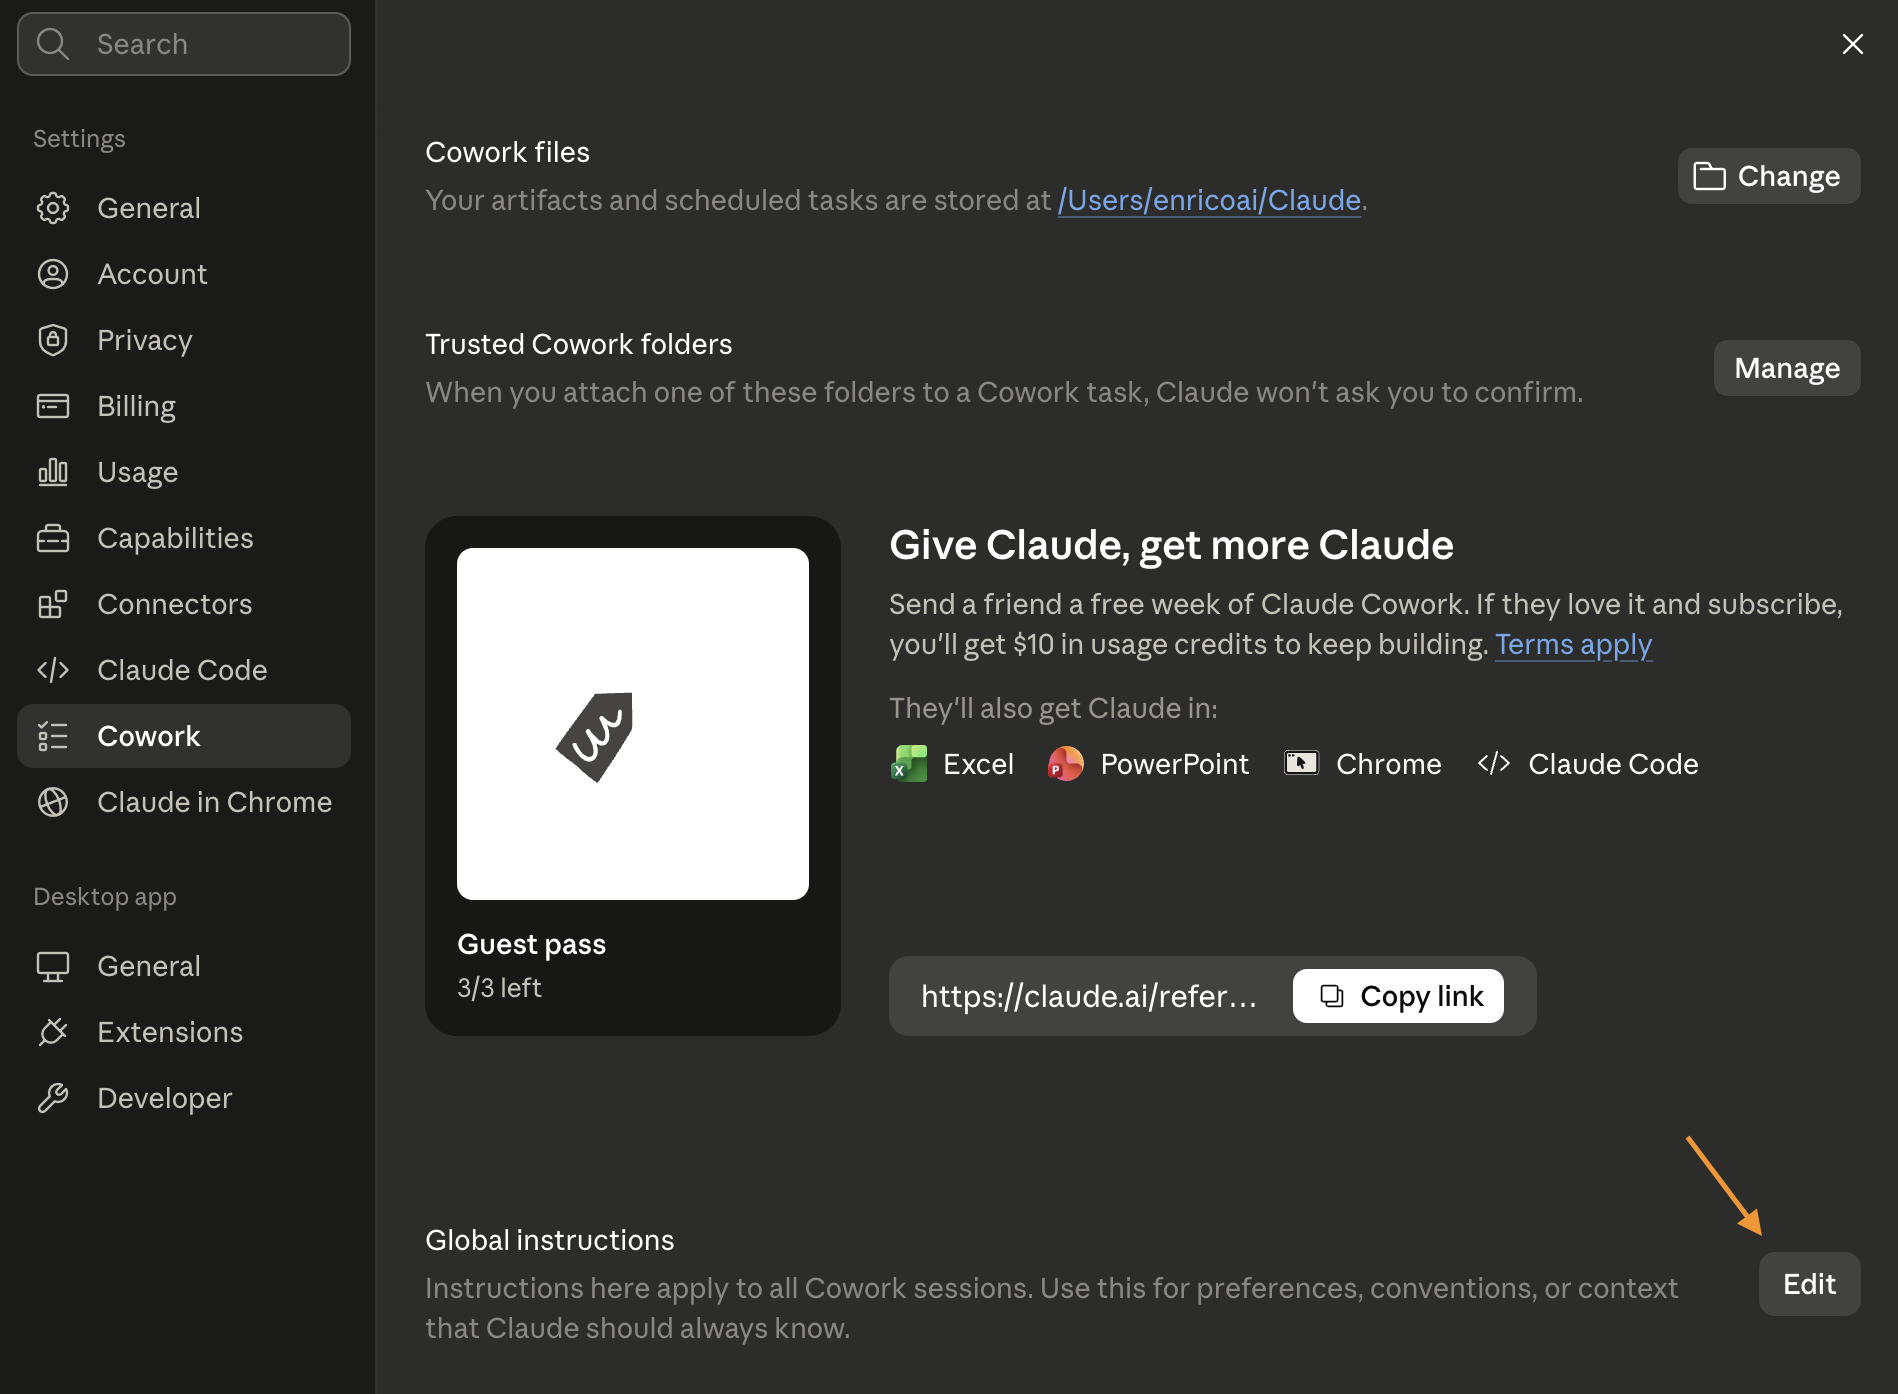Screen dimensions: 1898x1394
Task: Open General settings section
Action: (x=184, y=208)
